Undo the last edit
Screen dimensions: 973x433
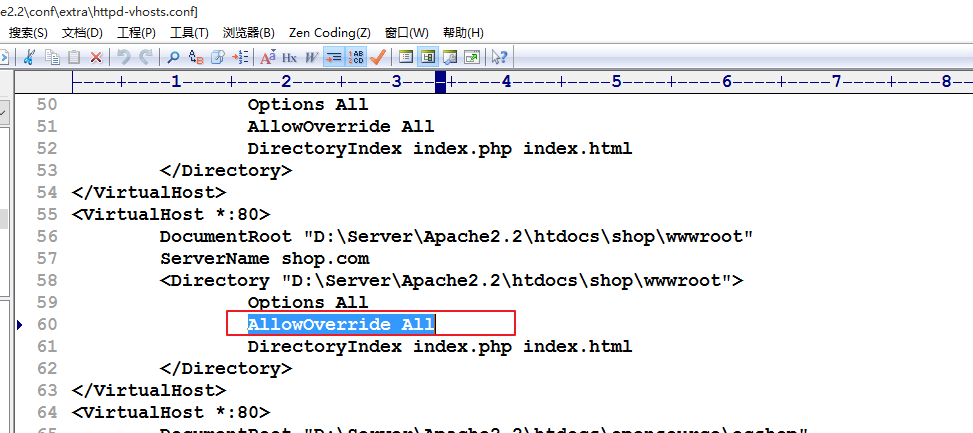click(x=123, y=57)
